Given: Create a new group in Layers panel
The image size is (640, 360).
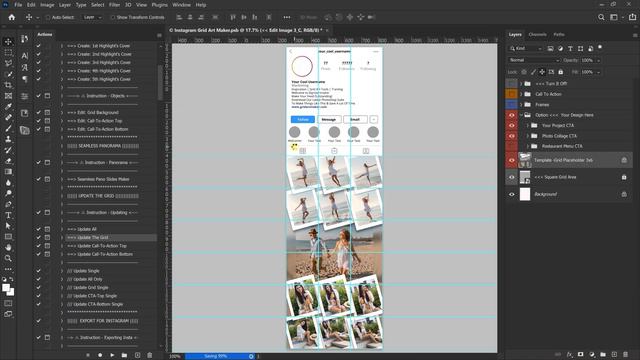Looking at the screenshot, I should (603, 355).
